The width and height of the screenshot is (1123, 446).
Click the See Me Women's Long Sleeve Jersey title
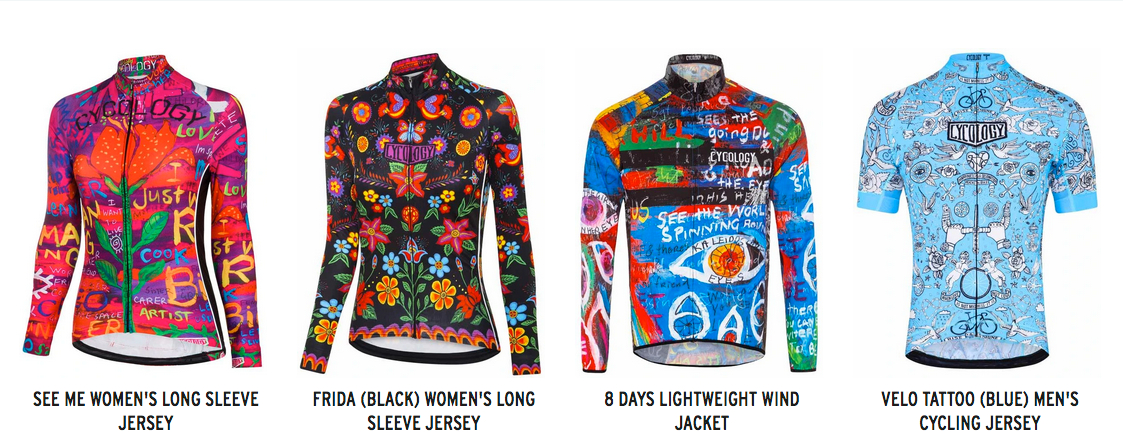pyautogui.click(x=145, y=411)
